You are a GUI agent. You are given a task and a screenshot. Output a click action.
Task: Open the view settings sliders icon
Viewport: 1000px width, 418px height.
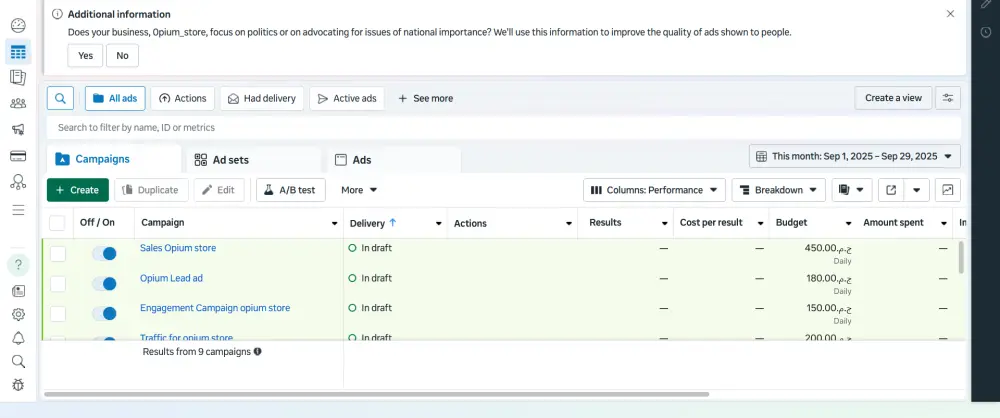point(947,98)
